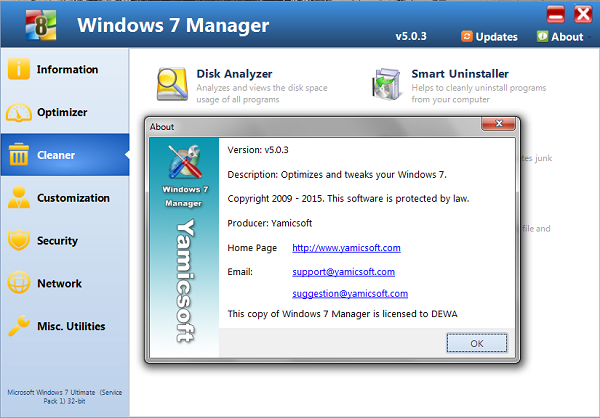Click the Network globe icon
This screenshot has width=600, height=418.
coord(19,282)
